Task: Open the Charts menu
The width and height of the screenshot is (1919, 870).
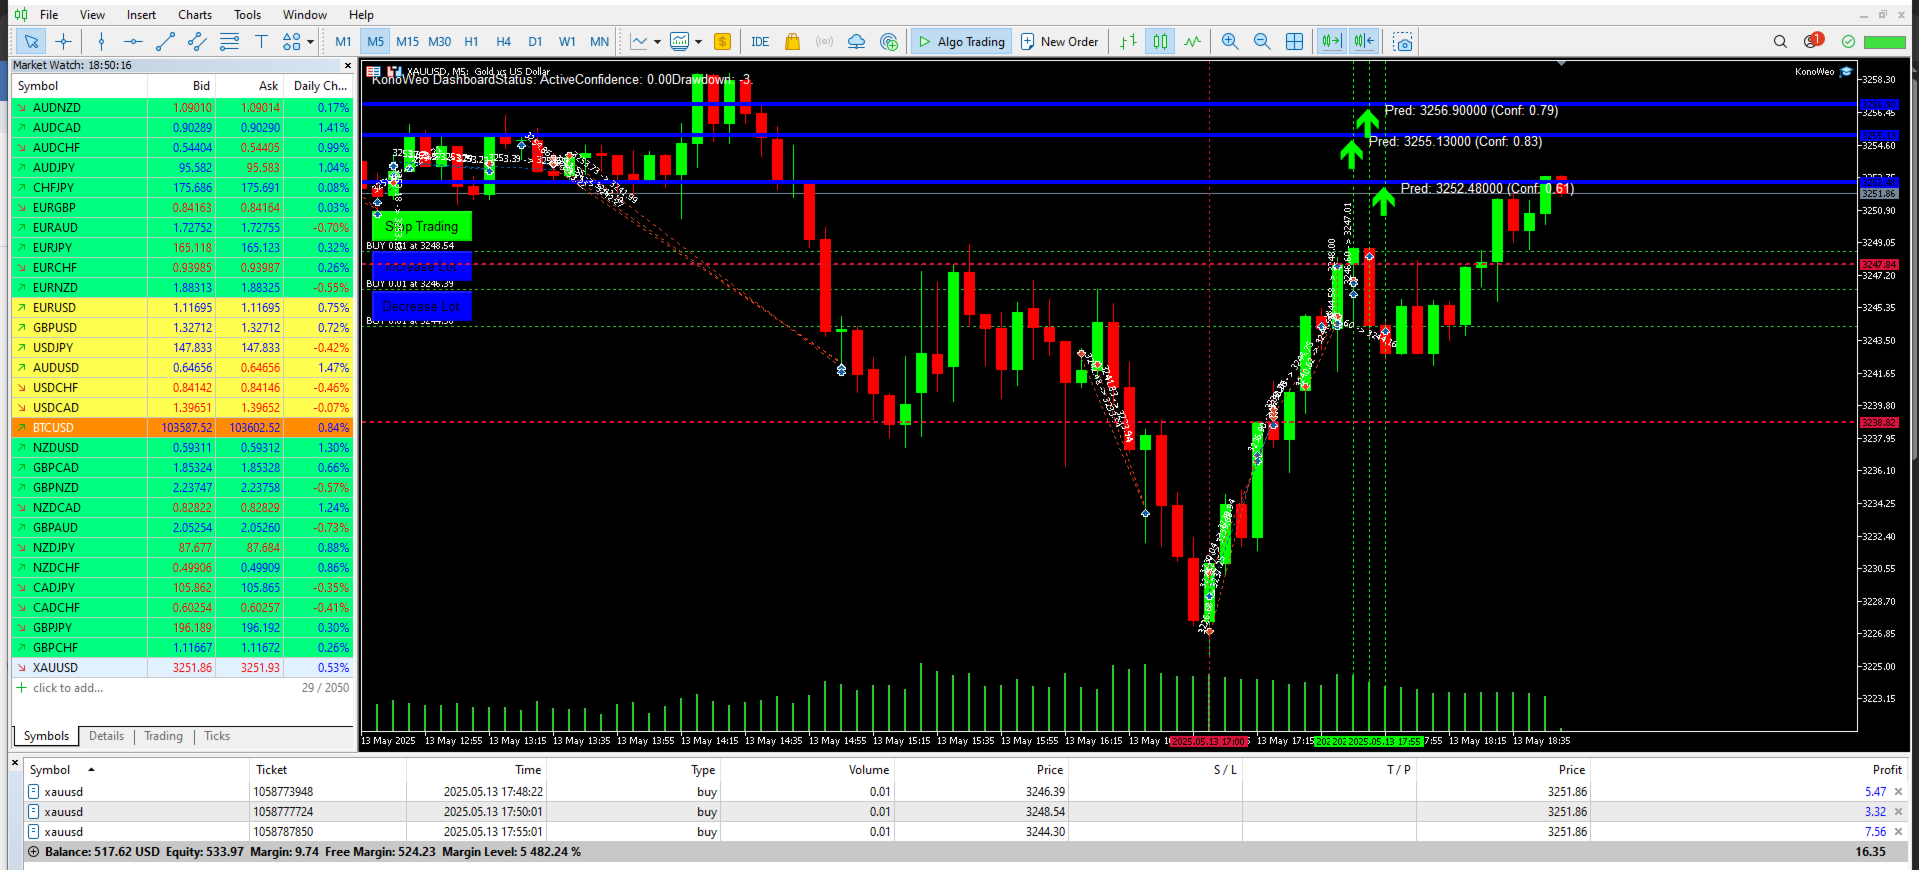Action: (195, 15)
